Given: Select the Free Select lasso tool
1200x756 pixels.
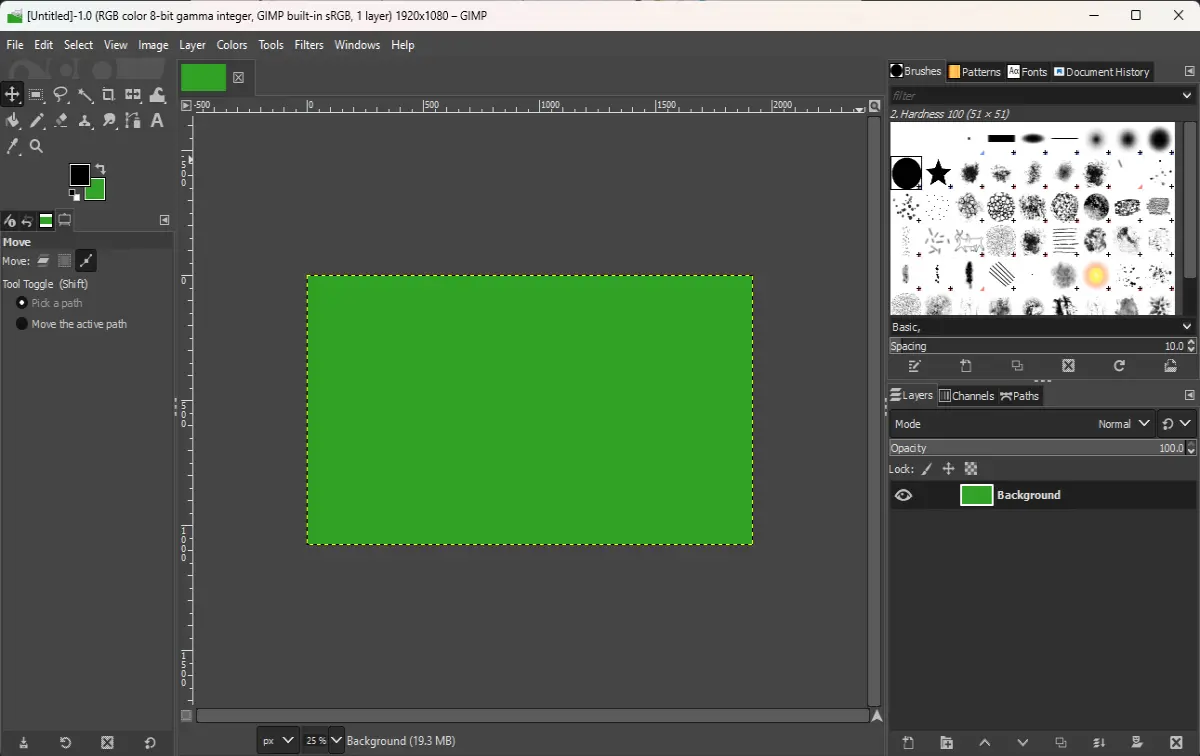Looking at the screenshot, I should click(61, 95).
